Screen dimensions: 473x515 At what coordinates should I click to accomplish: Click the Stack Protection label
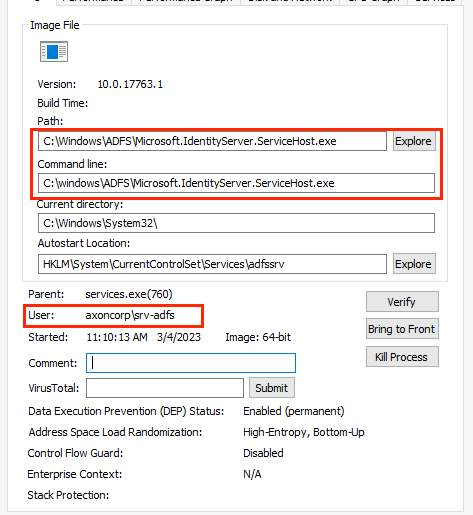coord(68,495)
